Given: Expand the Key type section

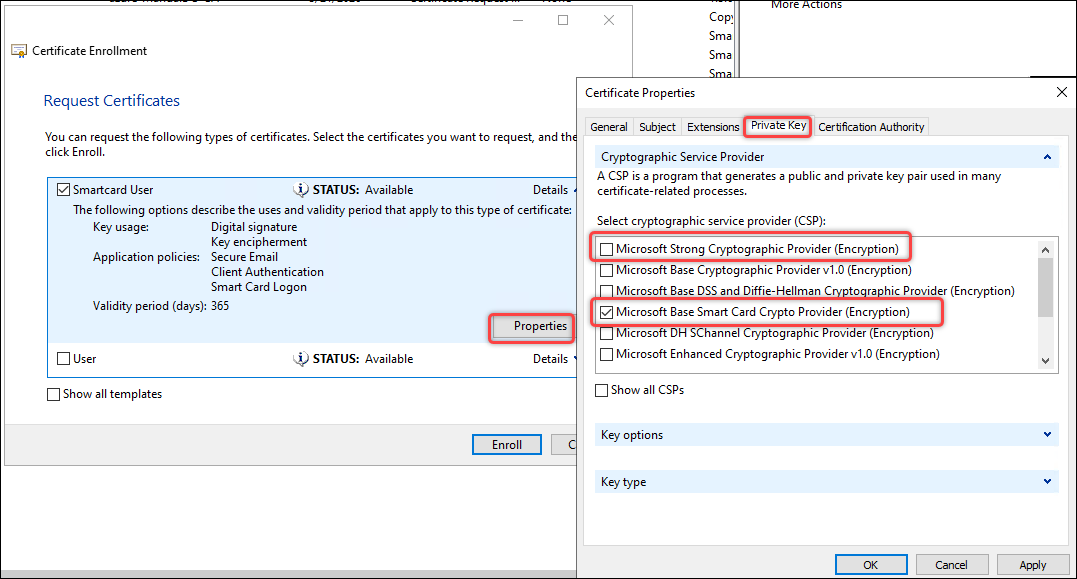Looking at the screenshot, I should pyautogui.click(x=1047, y=481).
